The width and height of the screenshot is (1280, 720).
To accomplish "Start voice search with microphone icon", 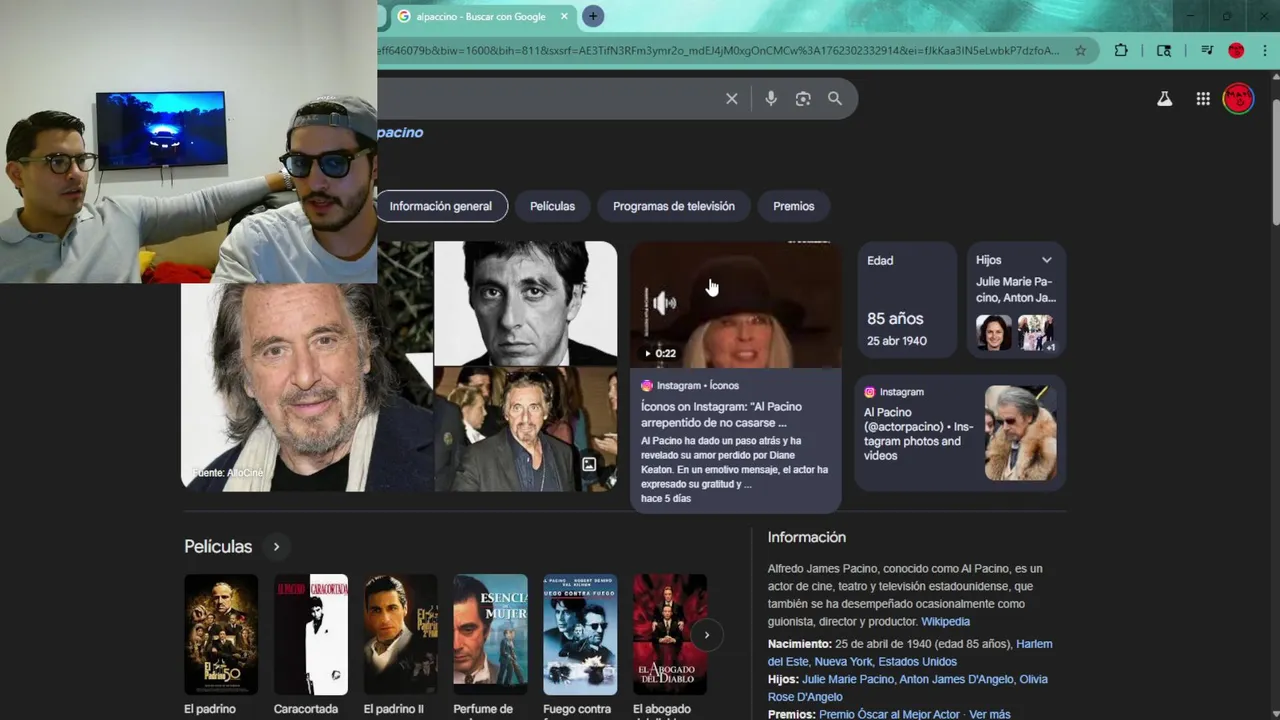I will tap(771, 99).
